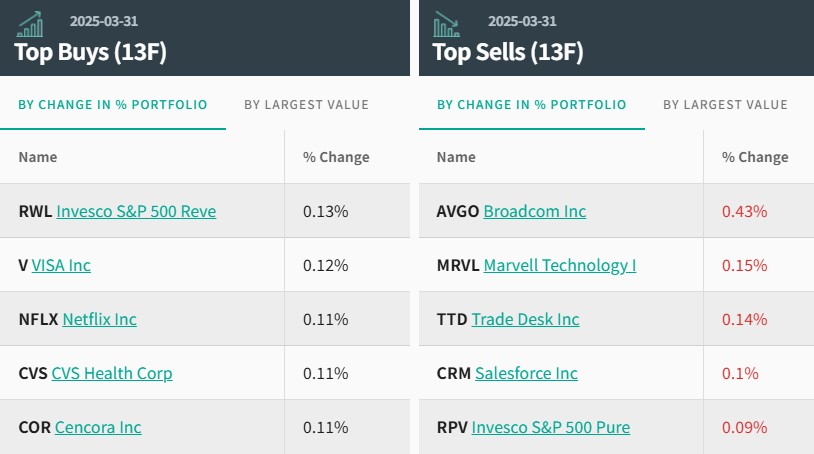The height and width of the screenshot is (454, 814).
Task: Open Invesco S&P 500 Reve link
Action: click(137, 211)
